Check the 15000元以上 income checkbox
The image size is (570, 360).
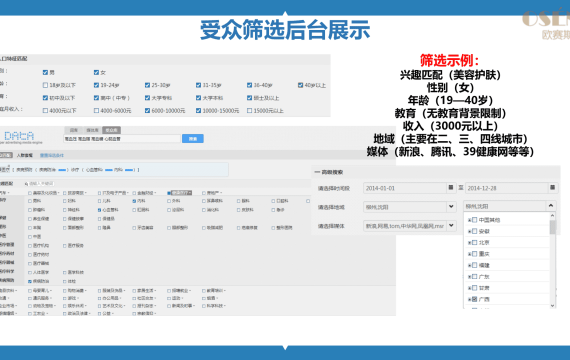point(249,111)
